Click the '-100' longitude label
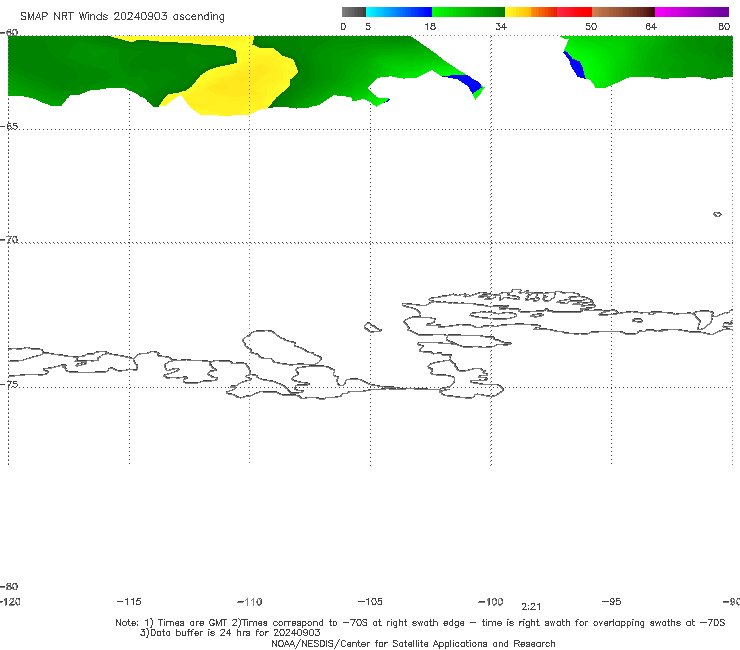 pos(491,602)
